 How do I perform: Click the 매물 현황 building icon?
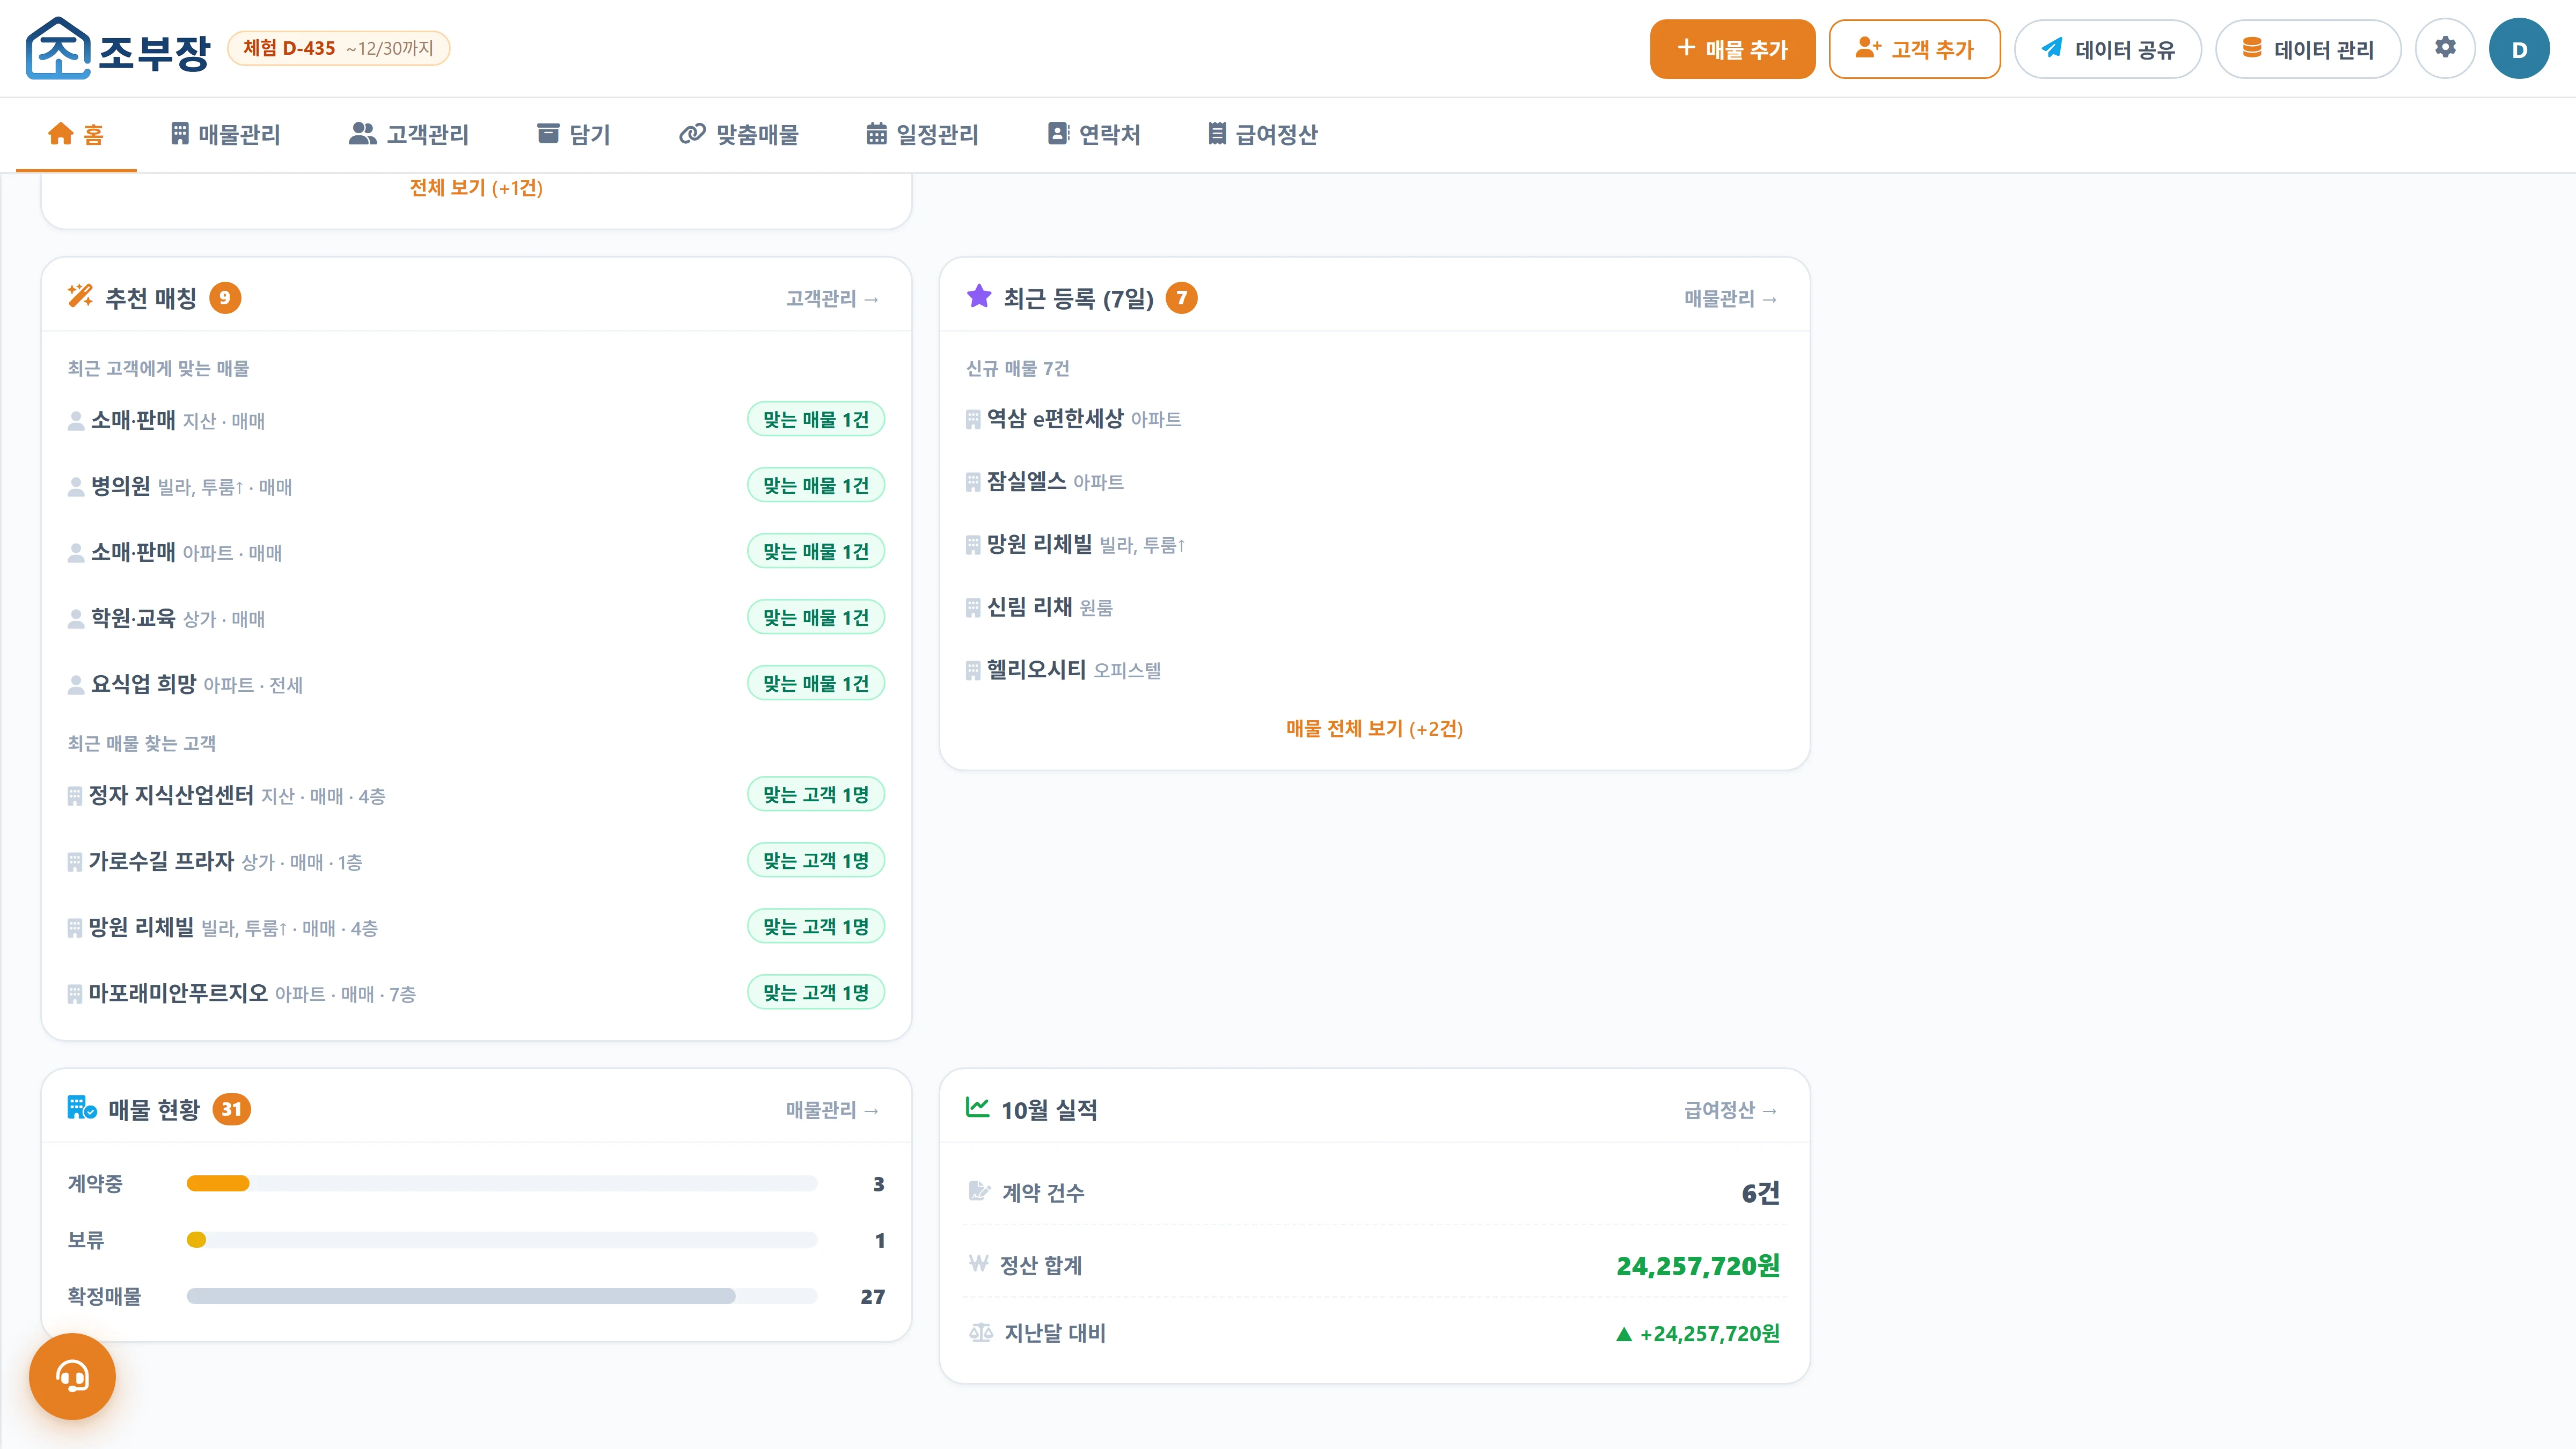(82, 1108)
